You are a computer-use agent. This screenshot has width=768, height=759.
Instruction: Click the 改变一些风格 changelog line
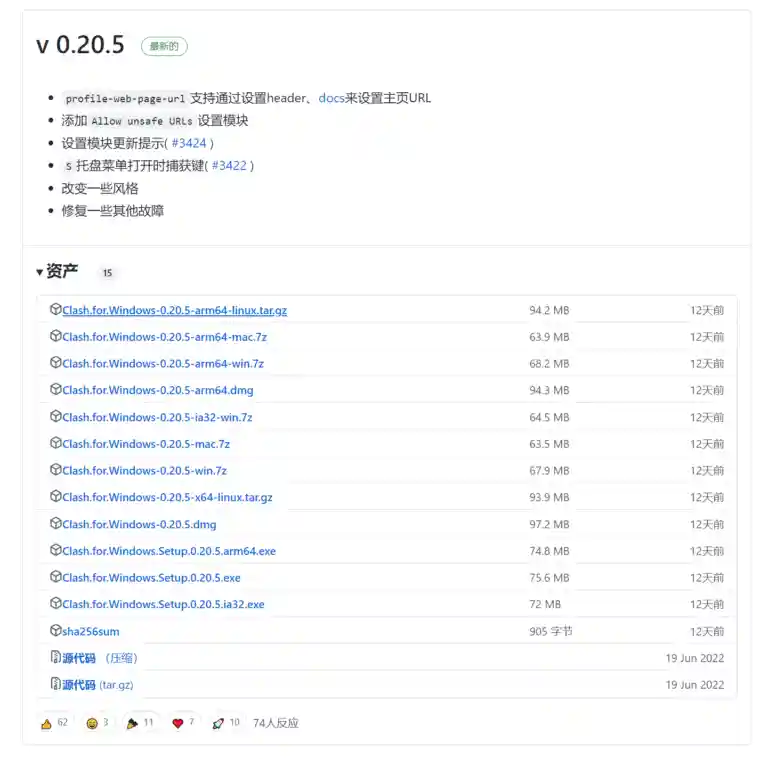click(100, 188)
